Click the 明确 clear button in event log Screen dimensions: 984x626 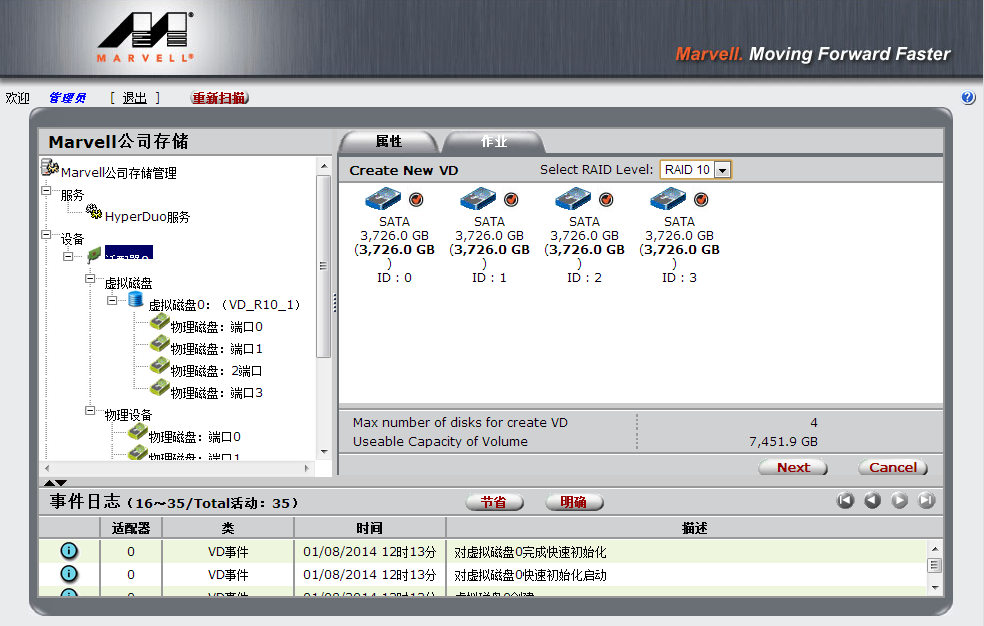click(x=574, y=502)
